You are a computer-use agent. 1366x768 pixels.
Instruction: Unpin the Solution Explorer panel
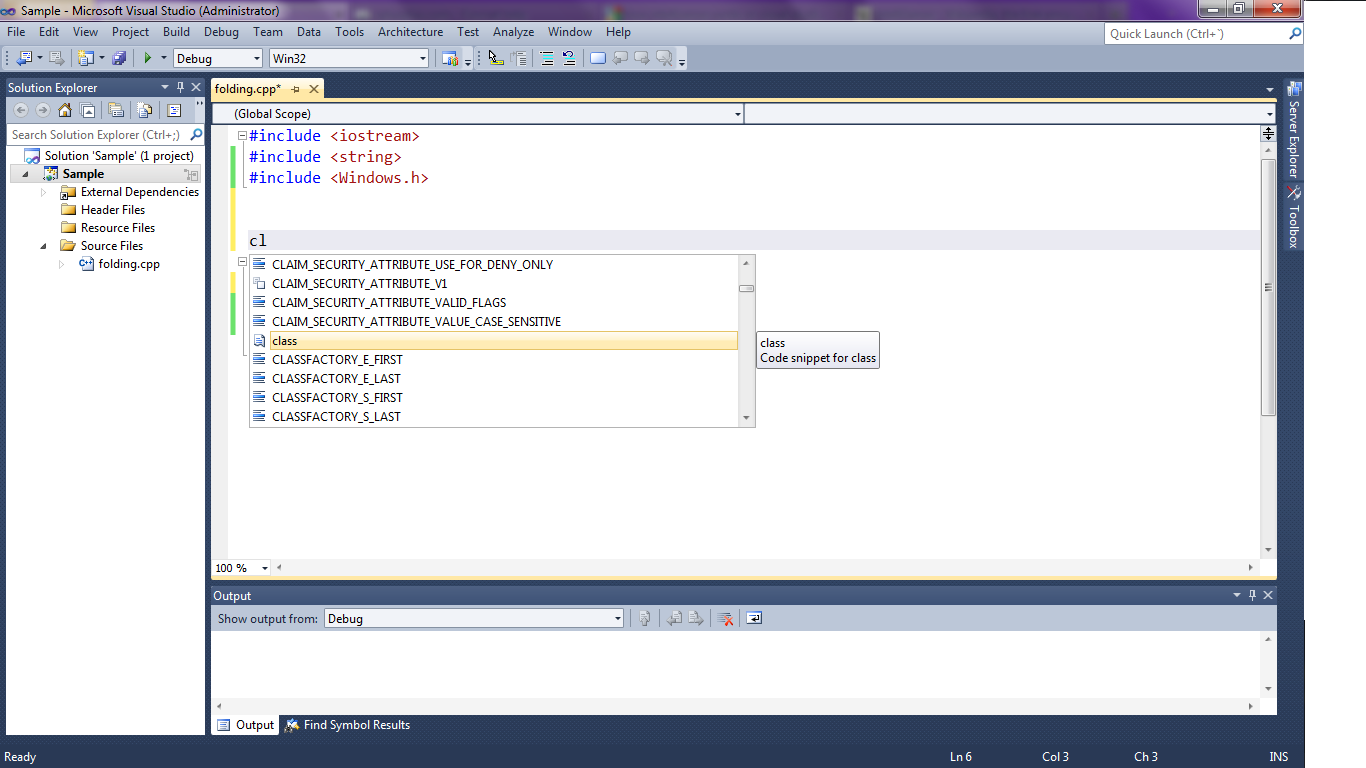180,87
